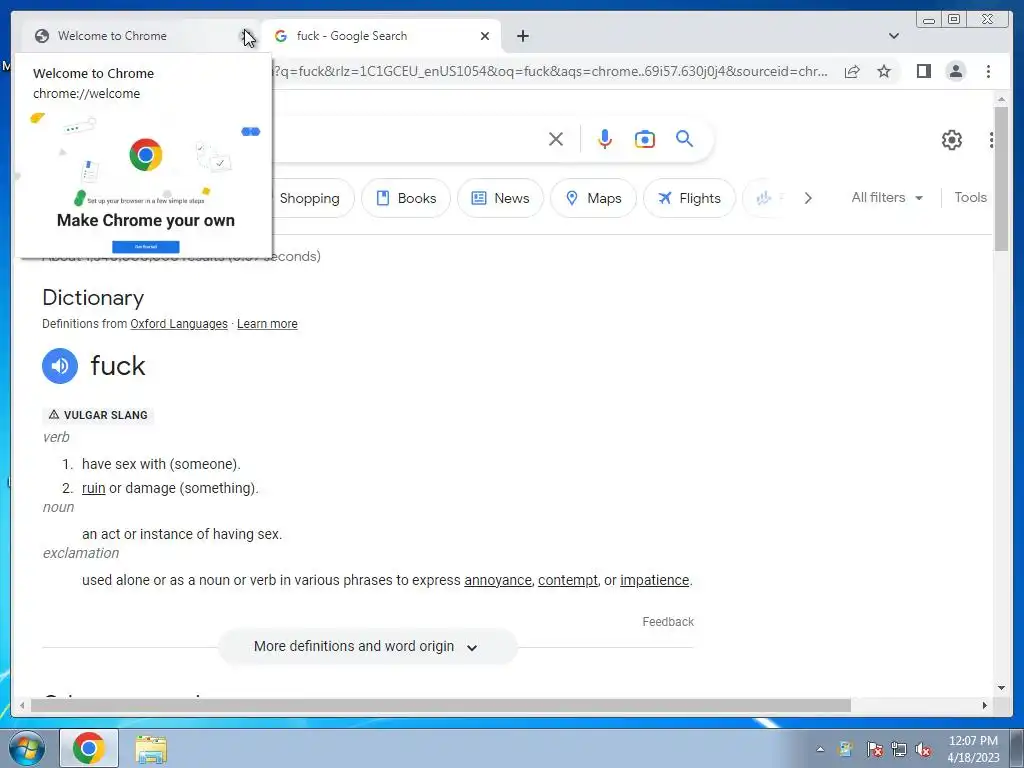Click the share this page icon
The image size is (1024, 768).
[x=852, y=71]
